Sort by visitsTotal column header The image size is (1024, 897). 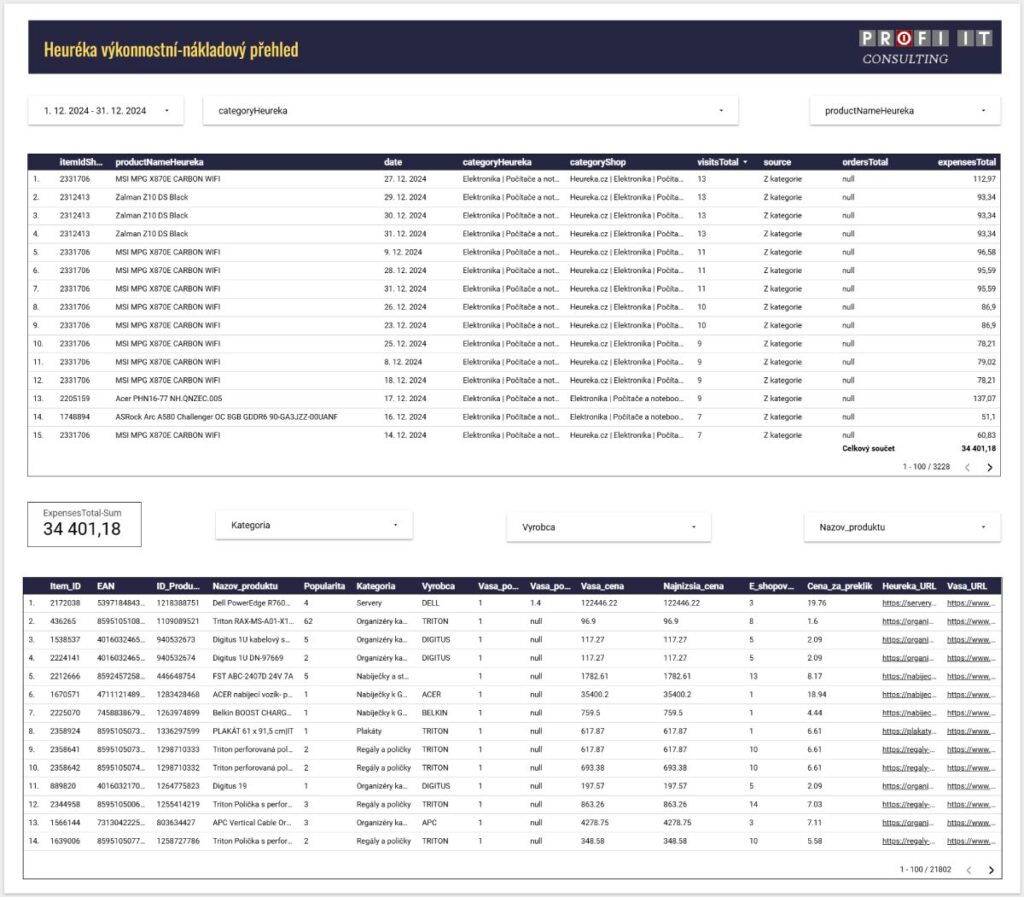tap(718, 163)
